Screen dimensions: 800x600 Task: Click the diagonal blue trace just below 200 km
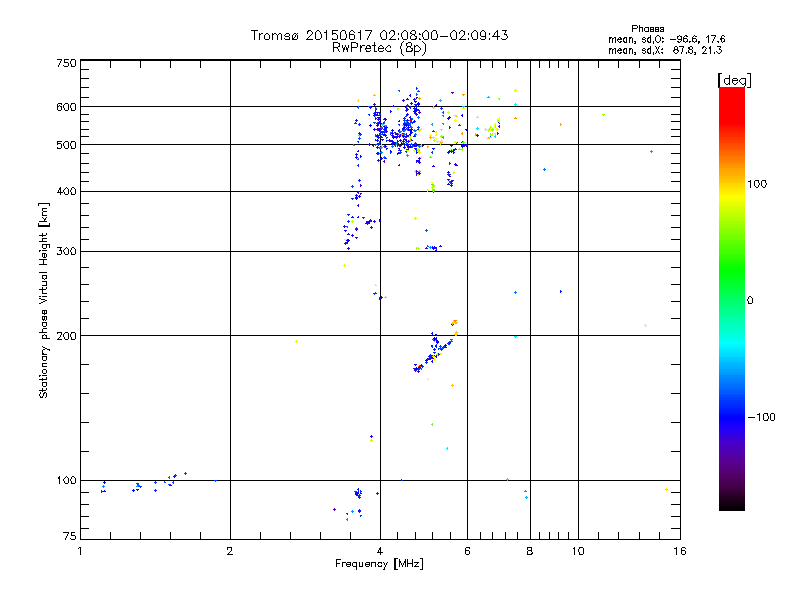point(434,353)
